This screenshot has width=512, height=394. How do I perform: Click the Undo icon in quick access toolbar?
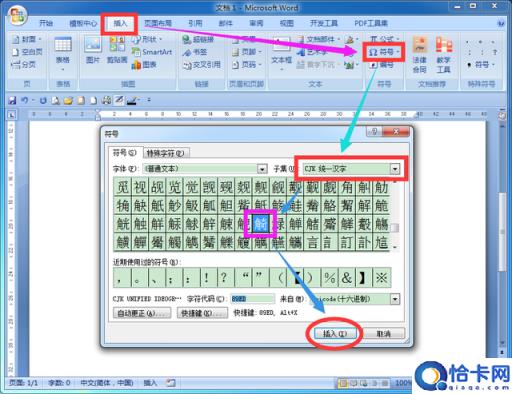24,100
